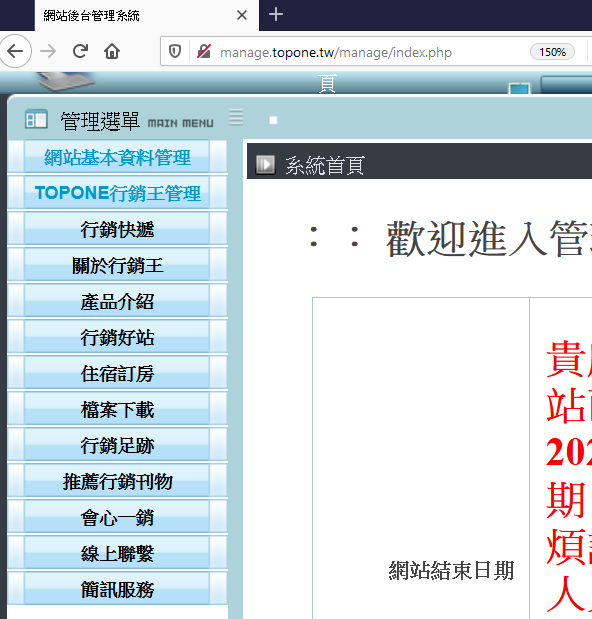This screenshot has height=619, width=592.
Task: Select the 線上聯繫 sidebar entry
Action: [x=117, y=553]
